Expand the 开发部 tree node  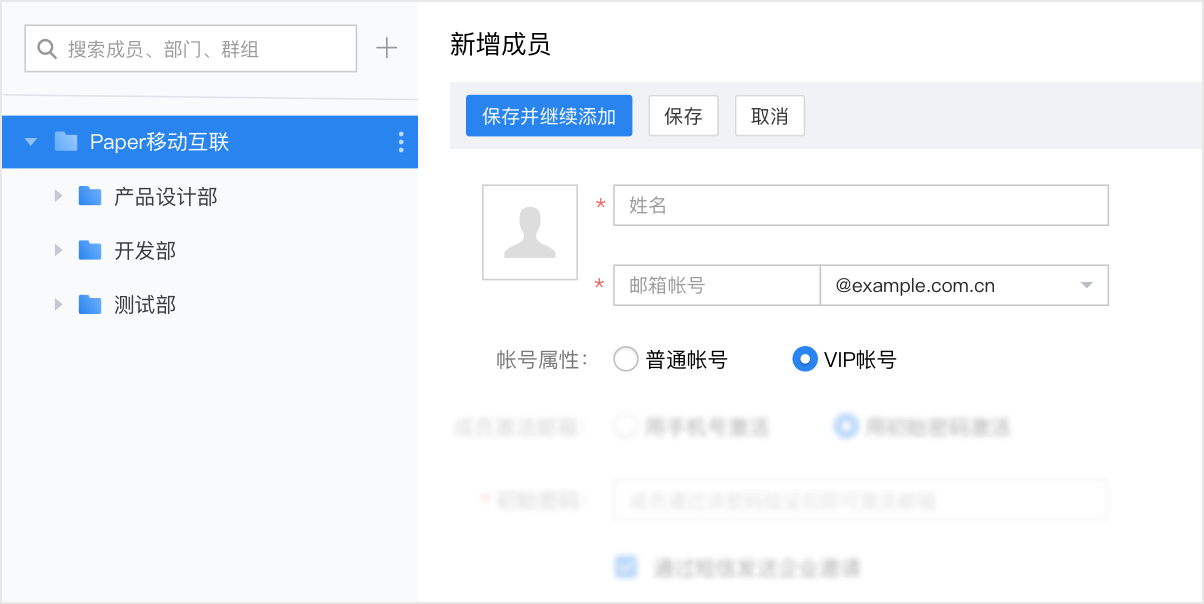pyautogui.click(x=59, y=250)
